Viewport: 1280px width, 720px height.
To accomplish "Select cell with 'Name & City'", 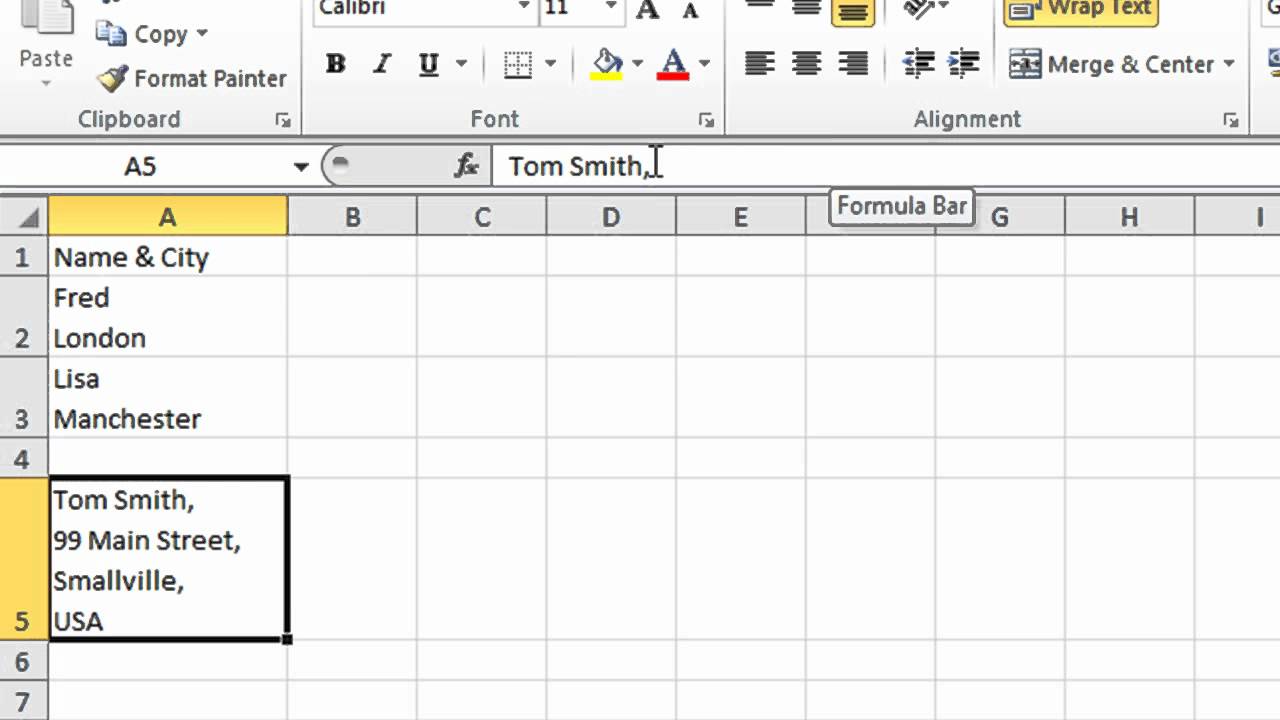I will point(168,257).
